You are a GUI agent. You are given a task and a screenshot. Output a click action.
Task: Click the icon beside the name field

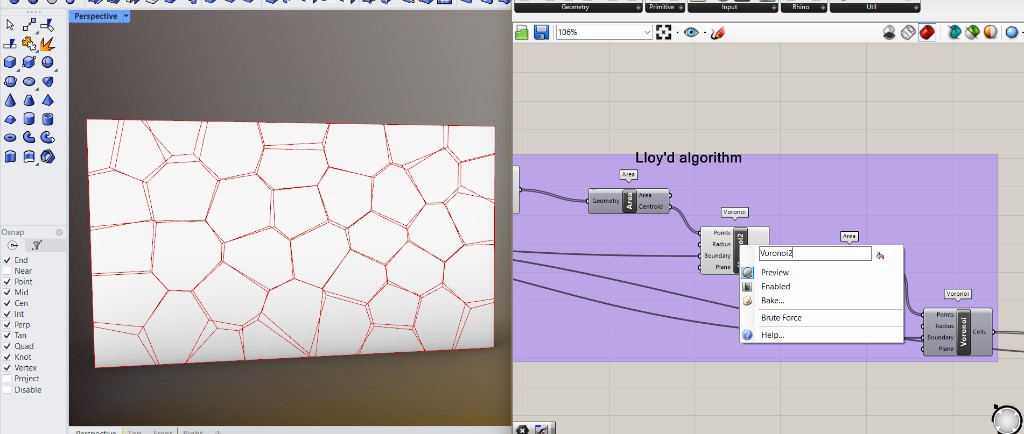pos(880,255)
